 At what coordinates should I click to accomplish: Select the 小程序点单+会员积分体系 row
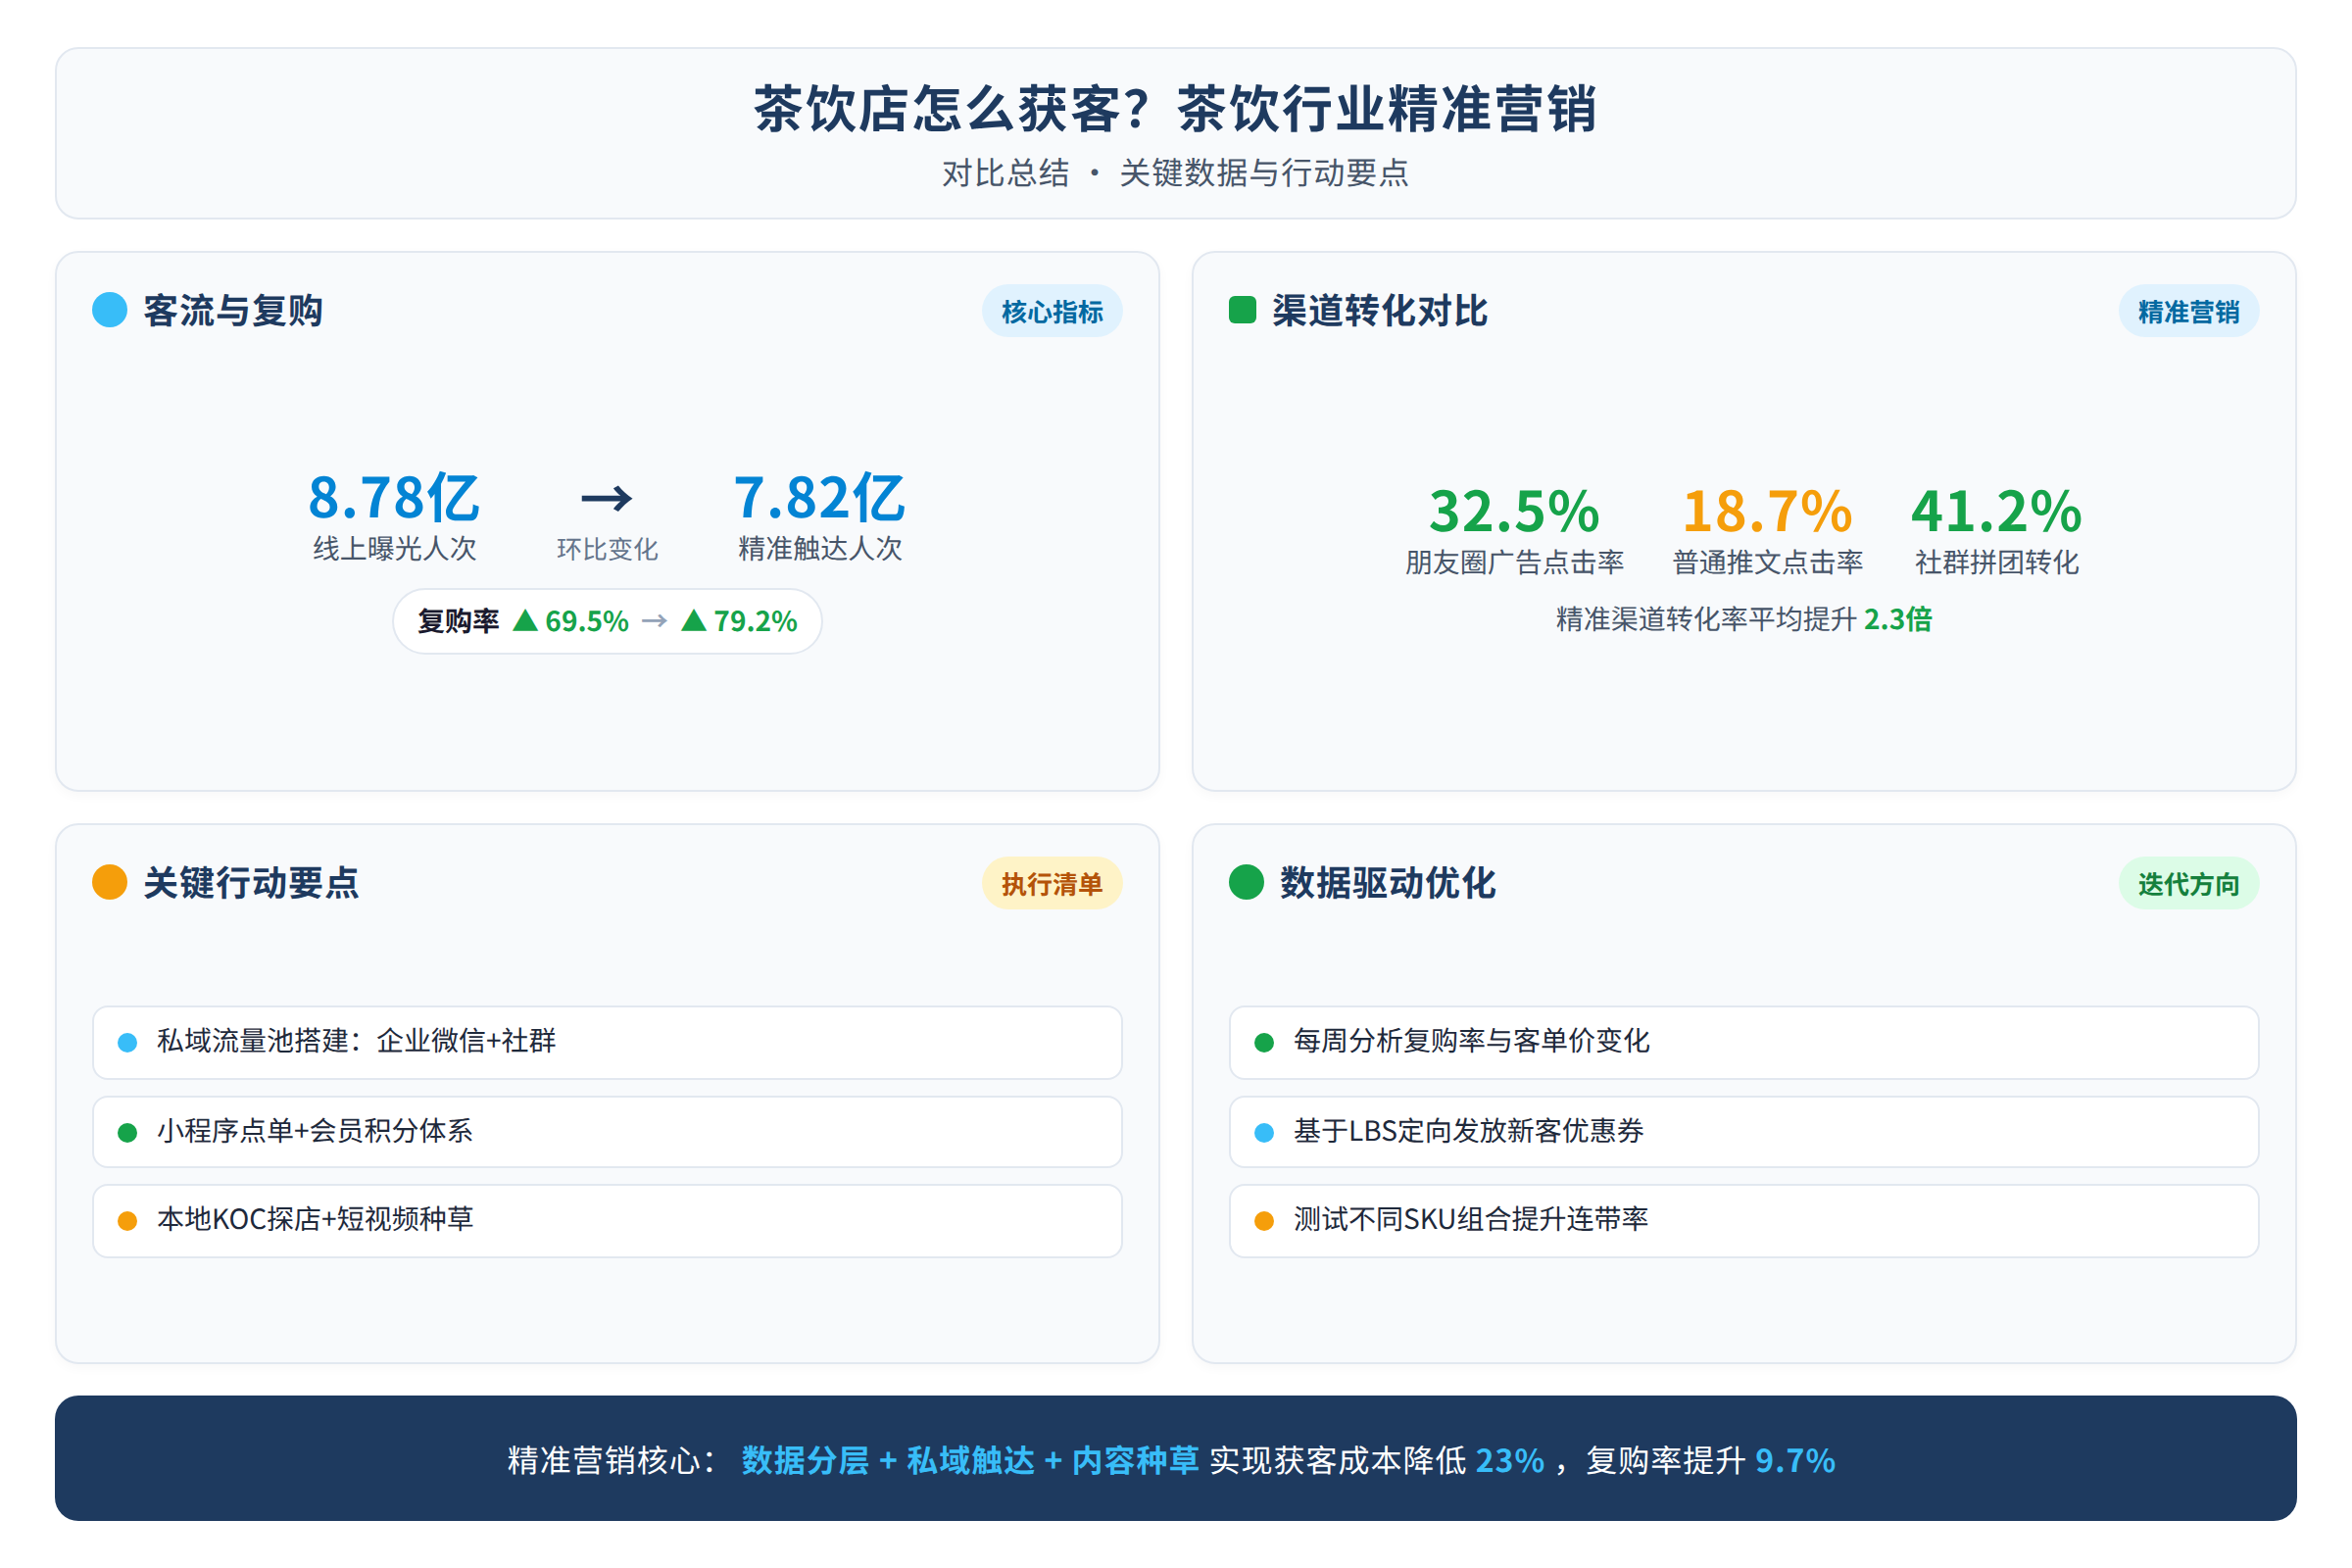click(x=607, y=1132)
